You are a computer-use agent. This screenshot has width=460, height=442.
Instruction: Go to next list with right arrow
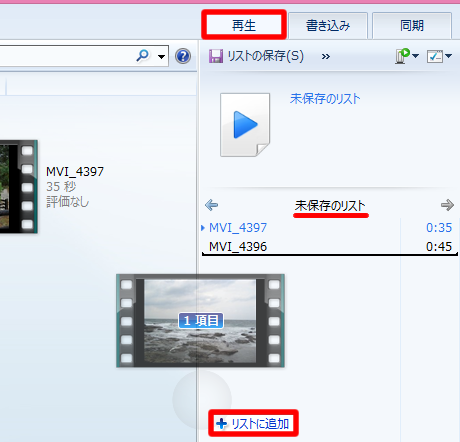[x=447, y=205]
